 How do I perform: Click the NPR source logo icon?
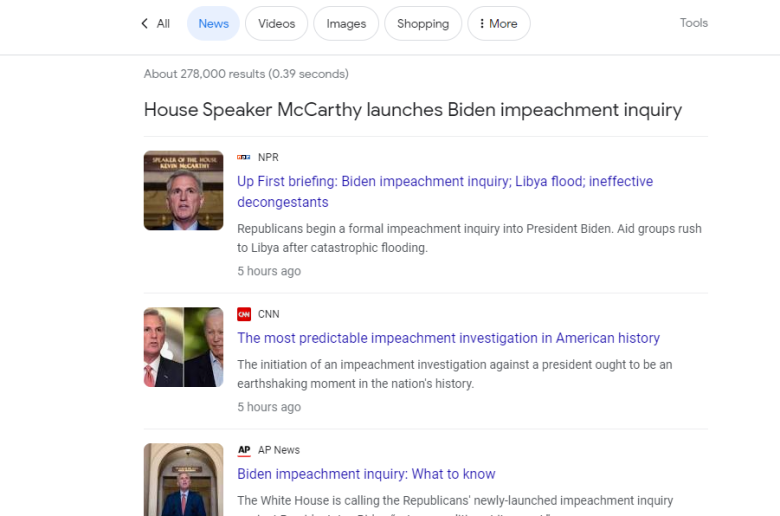244,157
